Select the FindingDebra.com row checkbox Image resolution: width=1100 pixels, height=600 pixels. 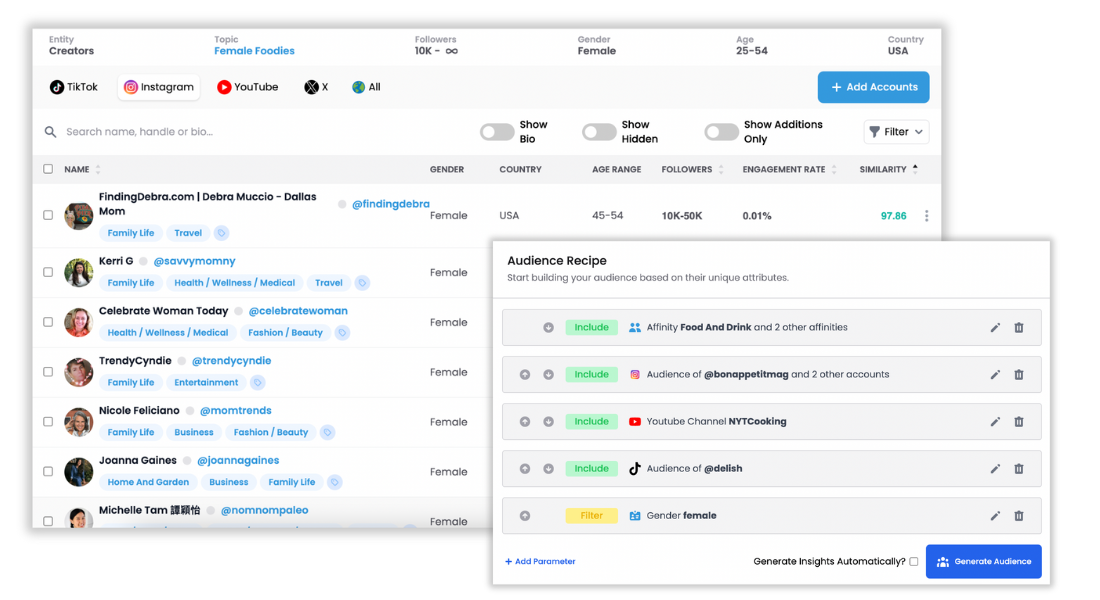point(48,215)
